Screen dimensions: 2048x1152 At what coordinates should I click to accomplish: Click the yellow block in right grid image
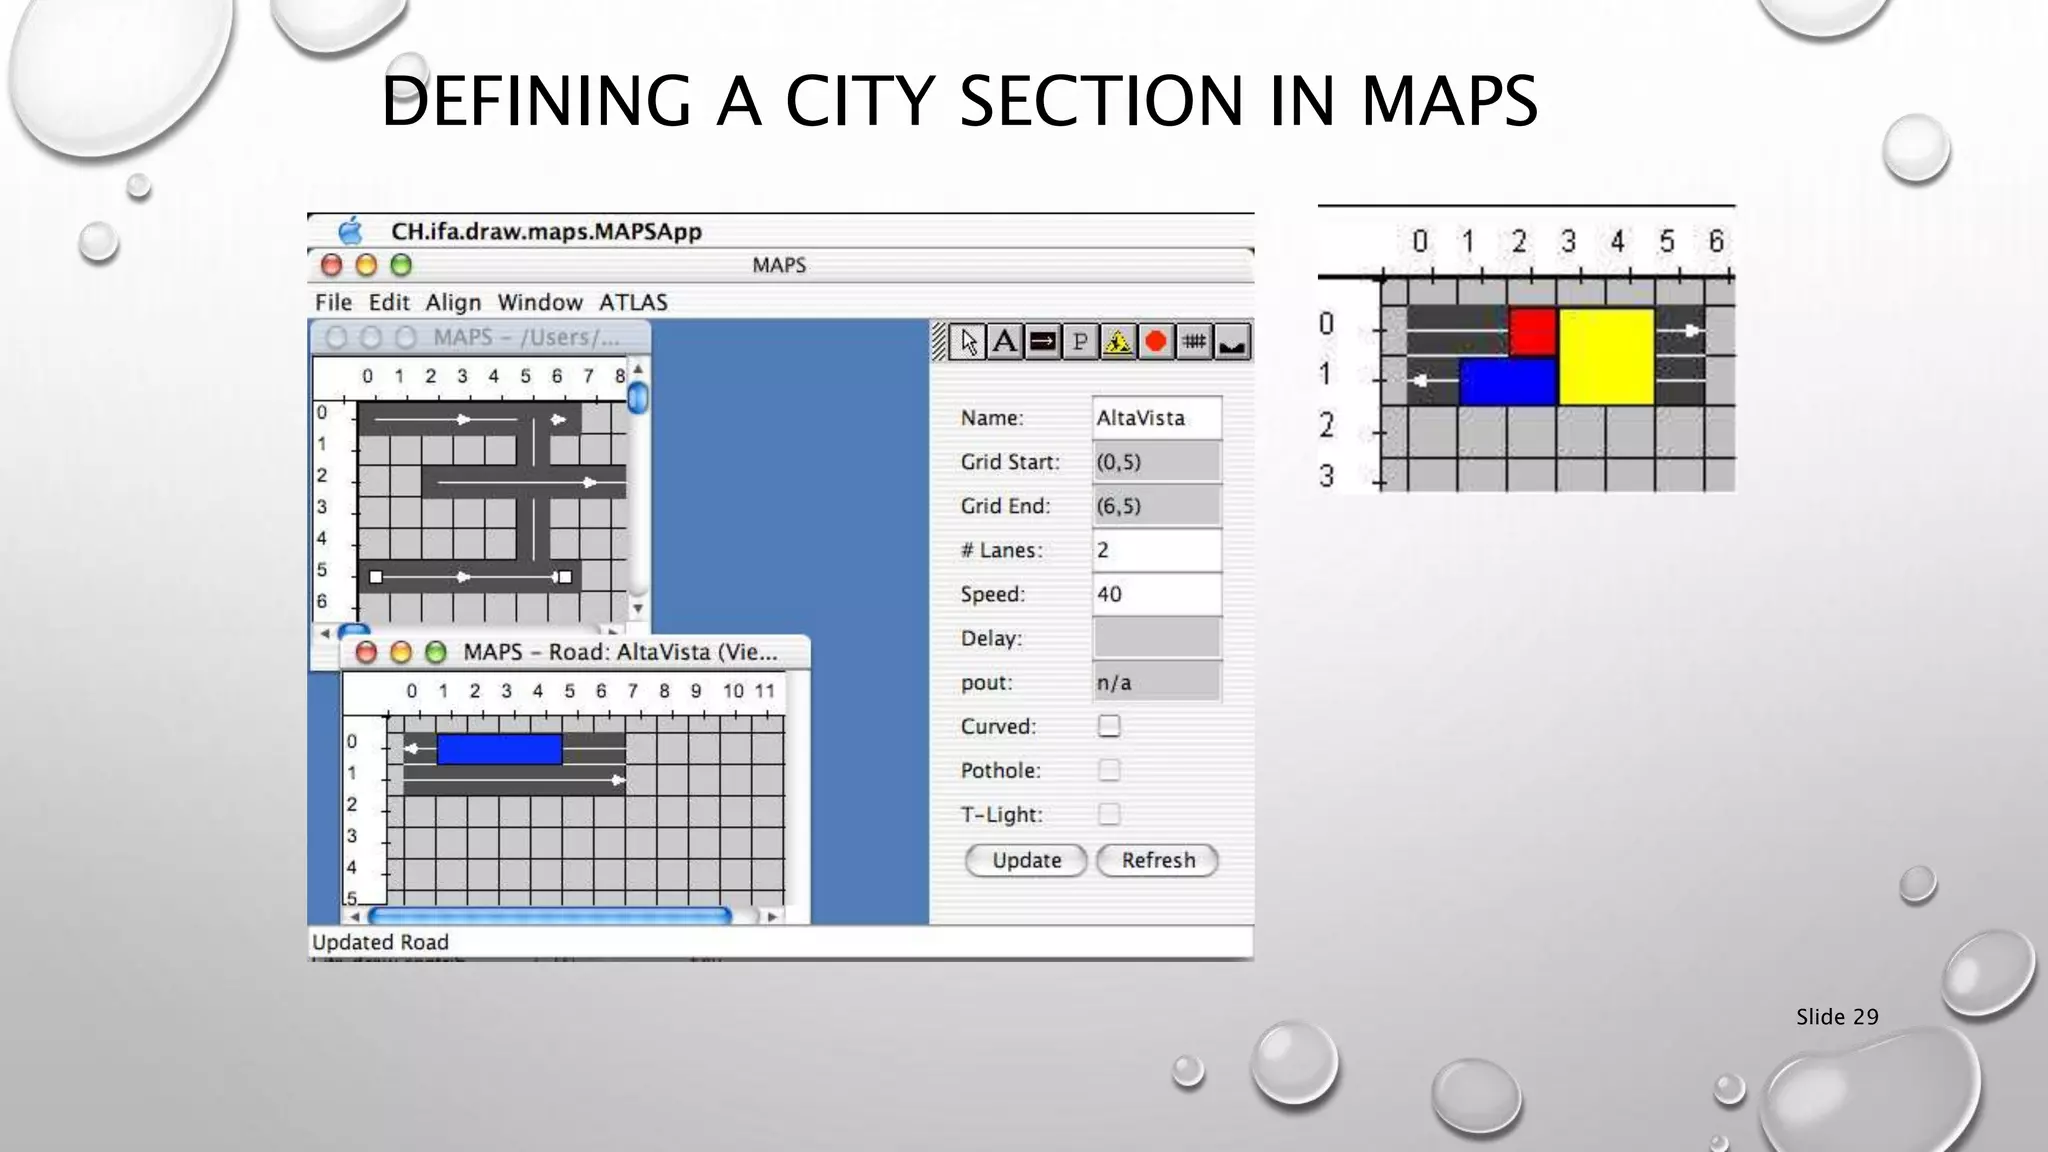[1606, 357]
